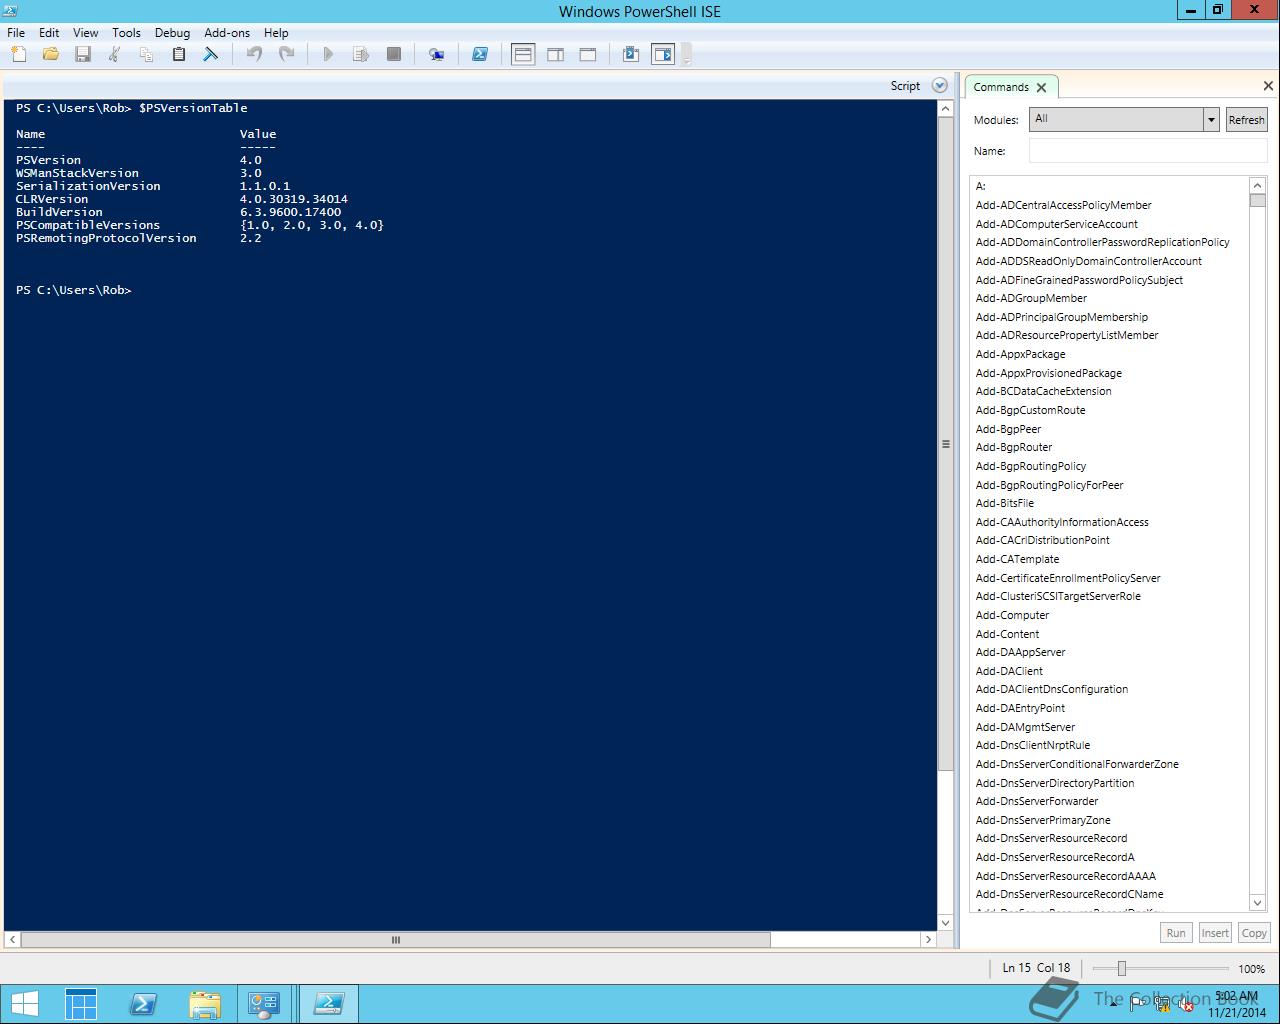Viewport: 1280px width, 1024px height.
Task: Select Add-DnsServerResourceRecordA command
Action: tap(1055, 857)
